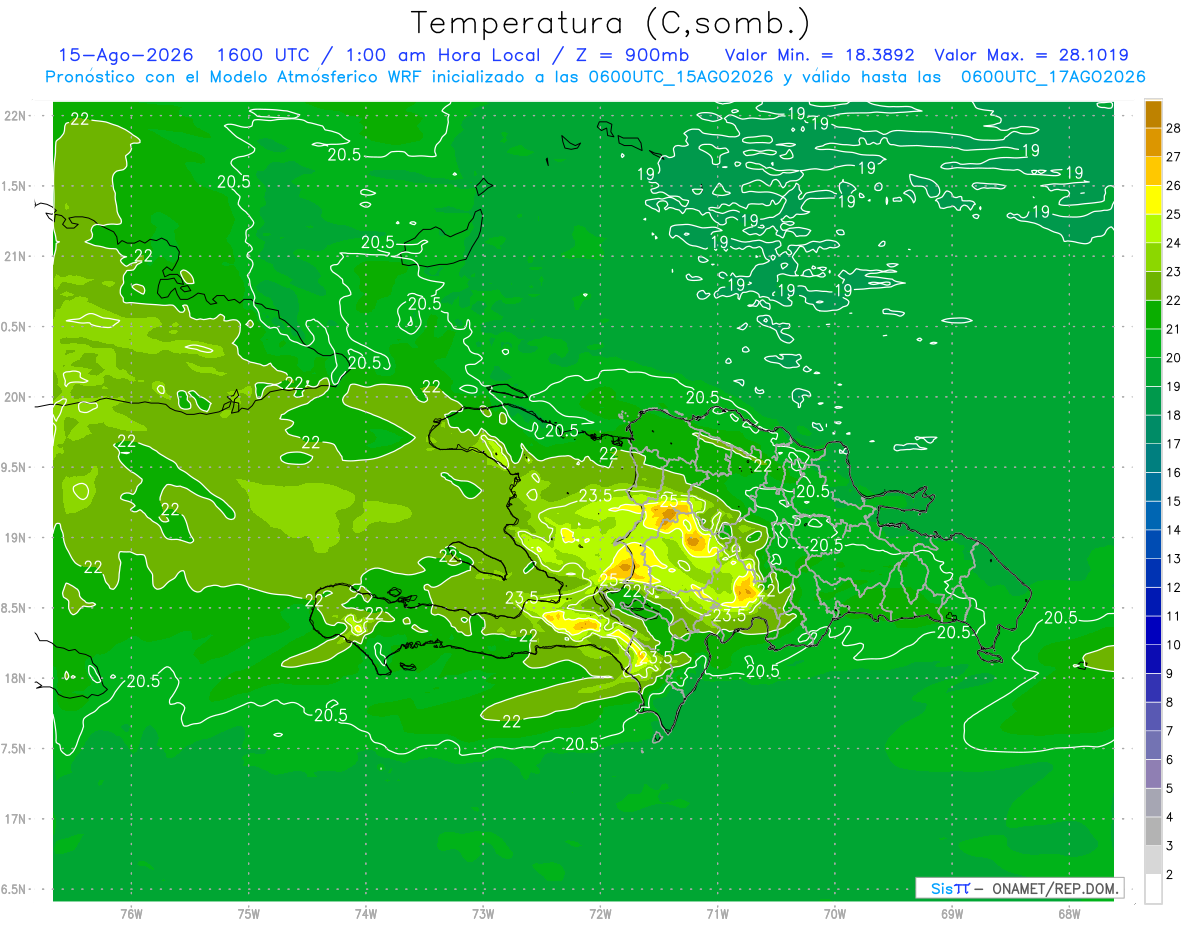Click the Valor Max. = 28.1019 value
Image resolution: width=1200 pixels, height=927 pixels.
pyautogui.click(x=1032, y=55)
